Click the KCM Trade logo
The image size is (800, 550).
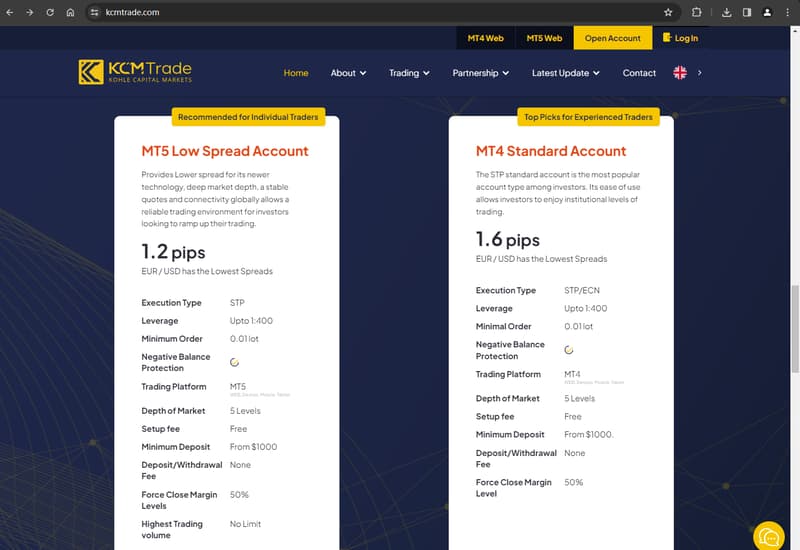pyautogui.click(x=135, y=72)
